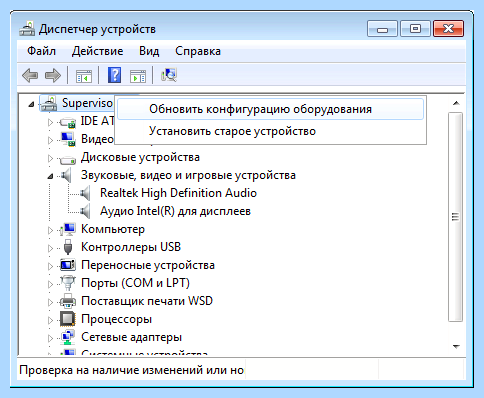484x398 pixels.
Task: Select the Superviso computer root icon
Action: click(49, 104)
